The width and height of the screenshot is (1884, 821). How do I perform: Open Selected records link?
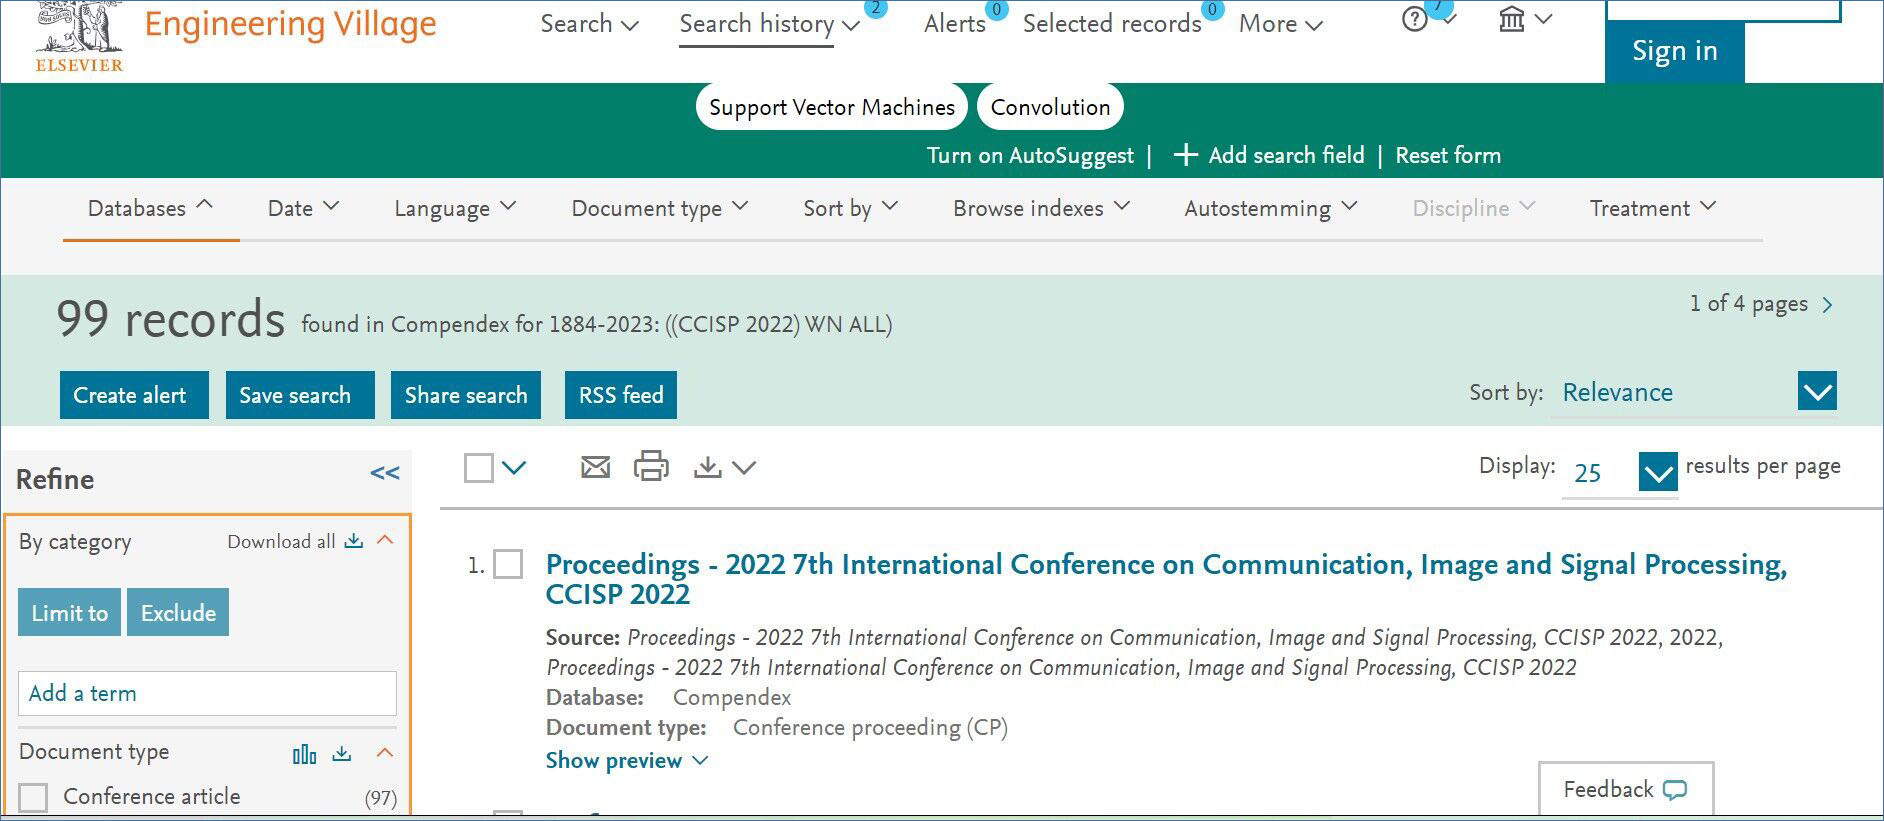(x=1112, y=24)
